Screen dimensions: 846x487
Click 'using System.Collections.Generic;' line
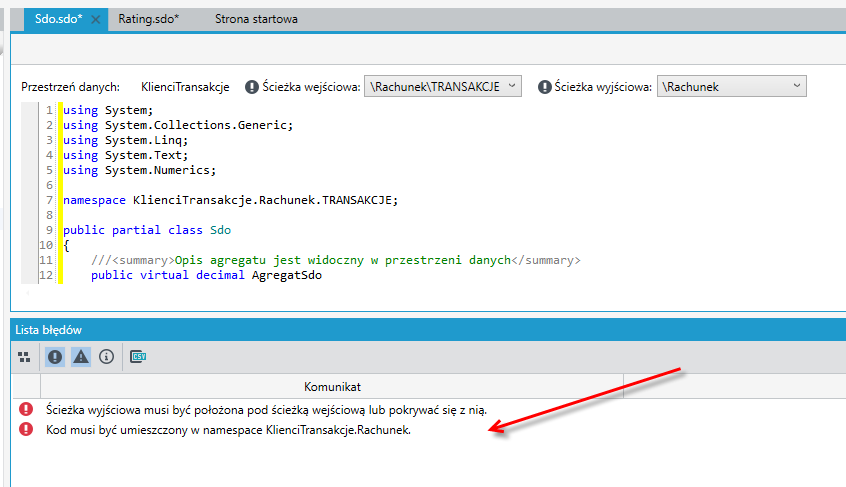point(178,125)
